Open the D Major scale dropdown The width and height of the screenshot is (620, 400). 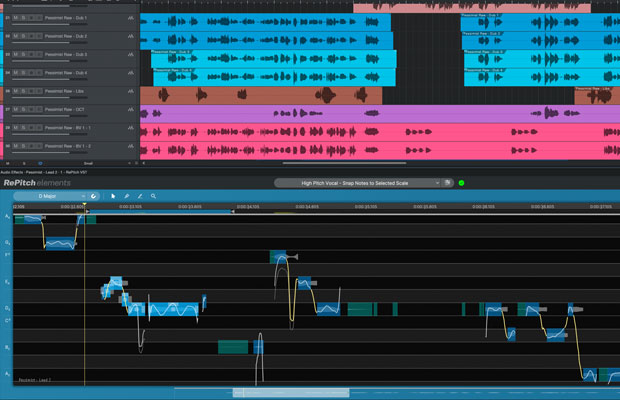pyautogui.click(x=47, y=196)
